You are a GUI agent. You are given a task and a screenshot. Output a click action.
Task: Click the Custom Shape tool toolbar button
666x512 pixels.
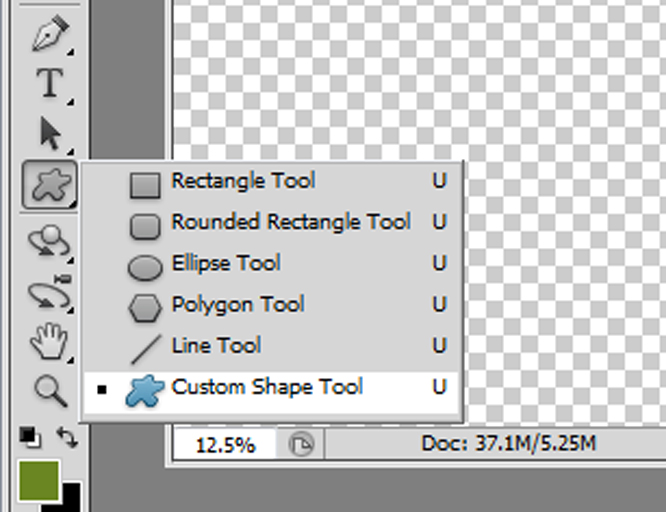(50, 184)
